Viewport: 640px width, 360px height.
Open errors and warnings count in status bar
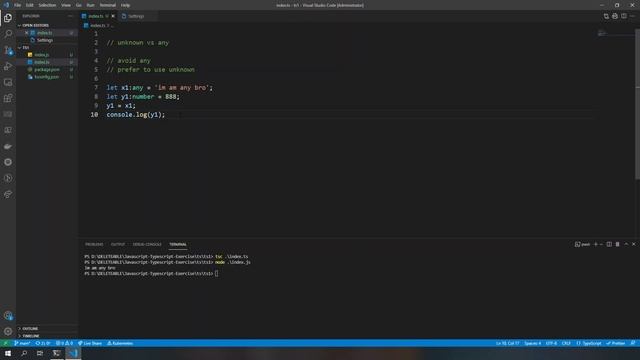[64, 343]
